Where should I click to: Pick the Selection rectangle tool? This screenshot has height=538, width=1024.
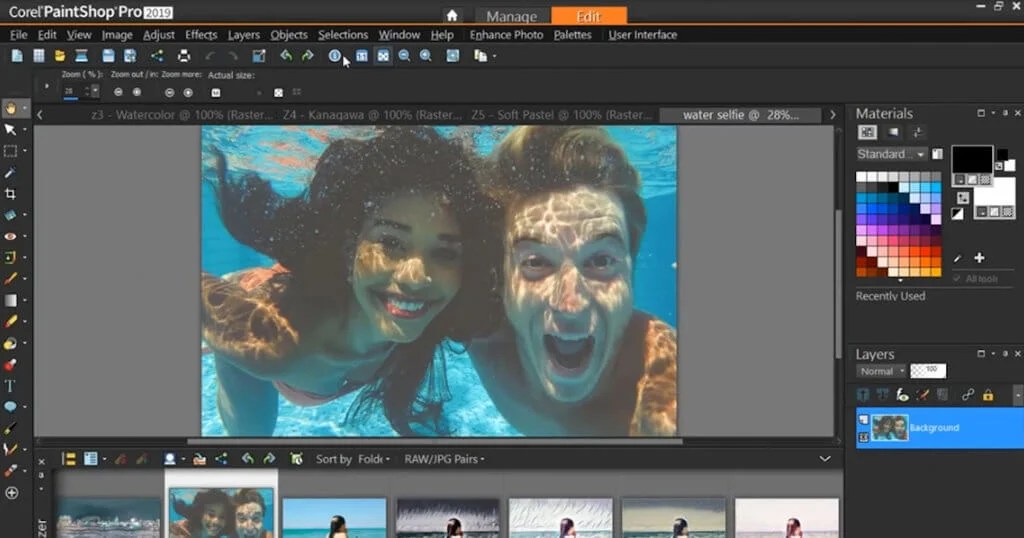(11, 151)
